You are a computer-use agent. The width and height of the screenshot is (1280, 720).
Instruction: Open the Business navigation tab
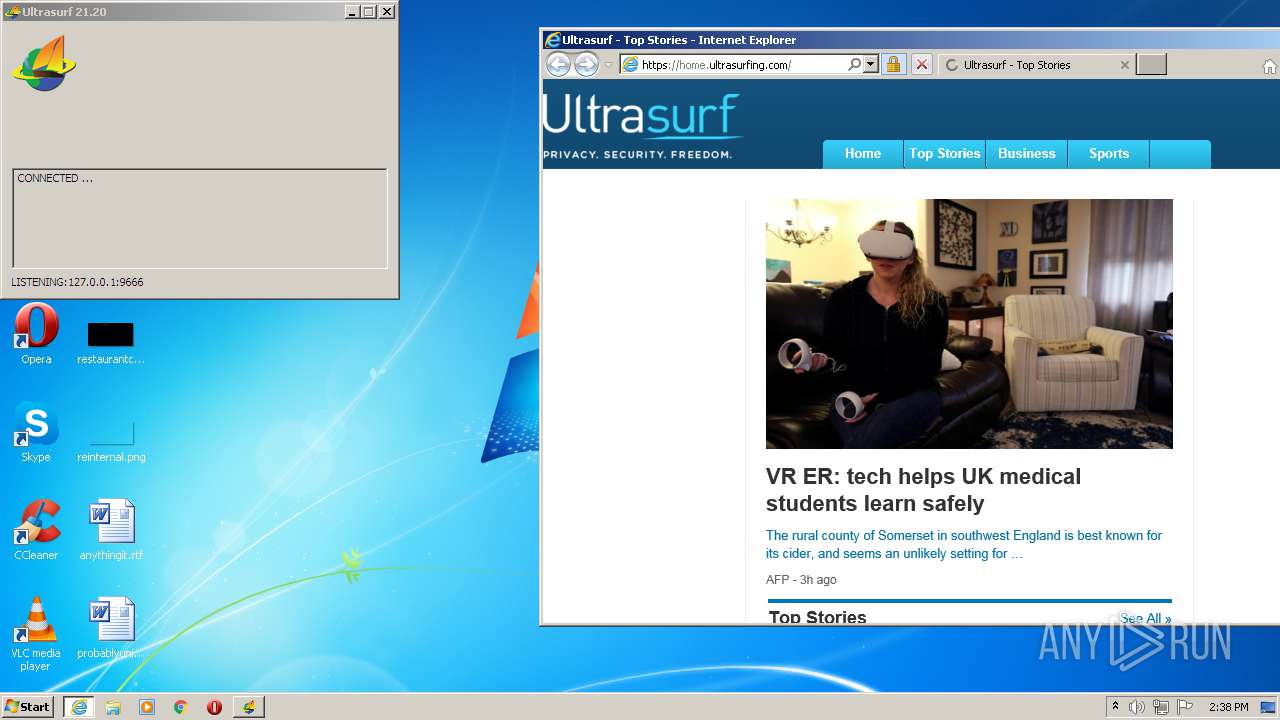1027,154
